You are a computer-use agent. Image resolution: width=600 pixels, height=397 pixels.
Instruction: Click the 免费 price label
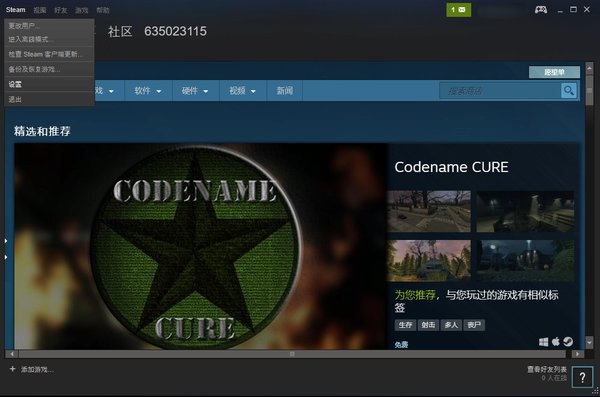click(401, 345)
